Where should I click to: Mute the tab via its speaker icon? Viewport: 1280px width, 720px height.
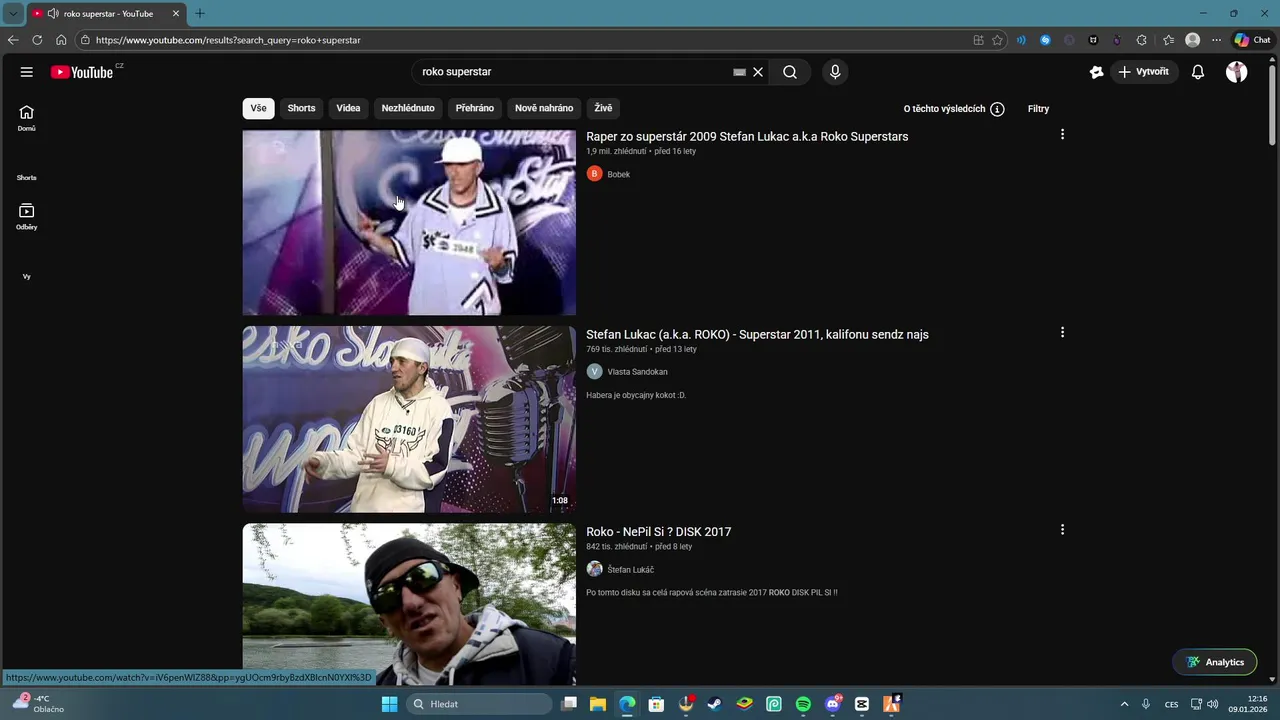(52, 14)
